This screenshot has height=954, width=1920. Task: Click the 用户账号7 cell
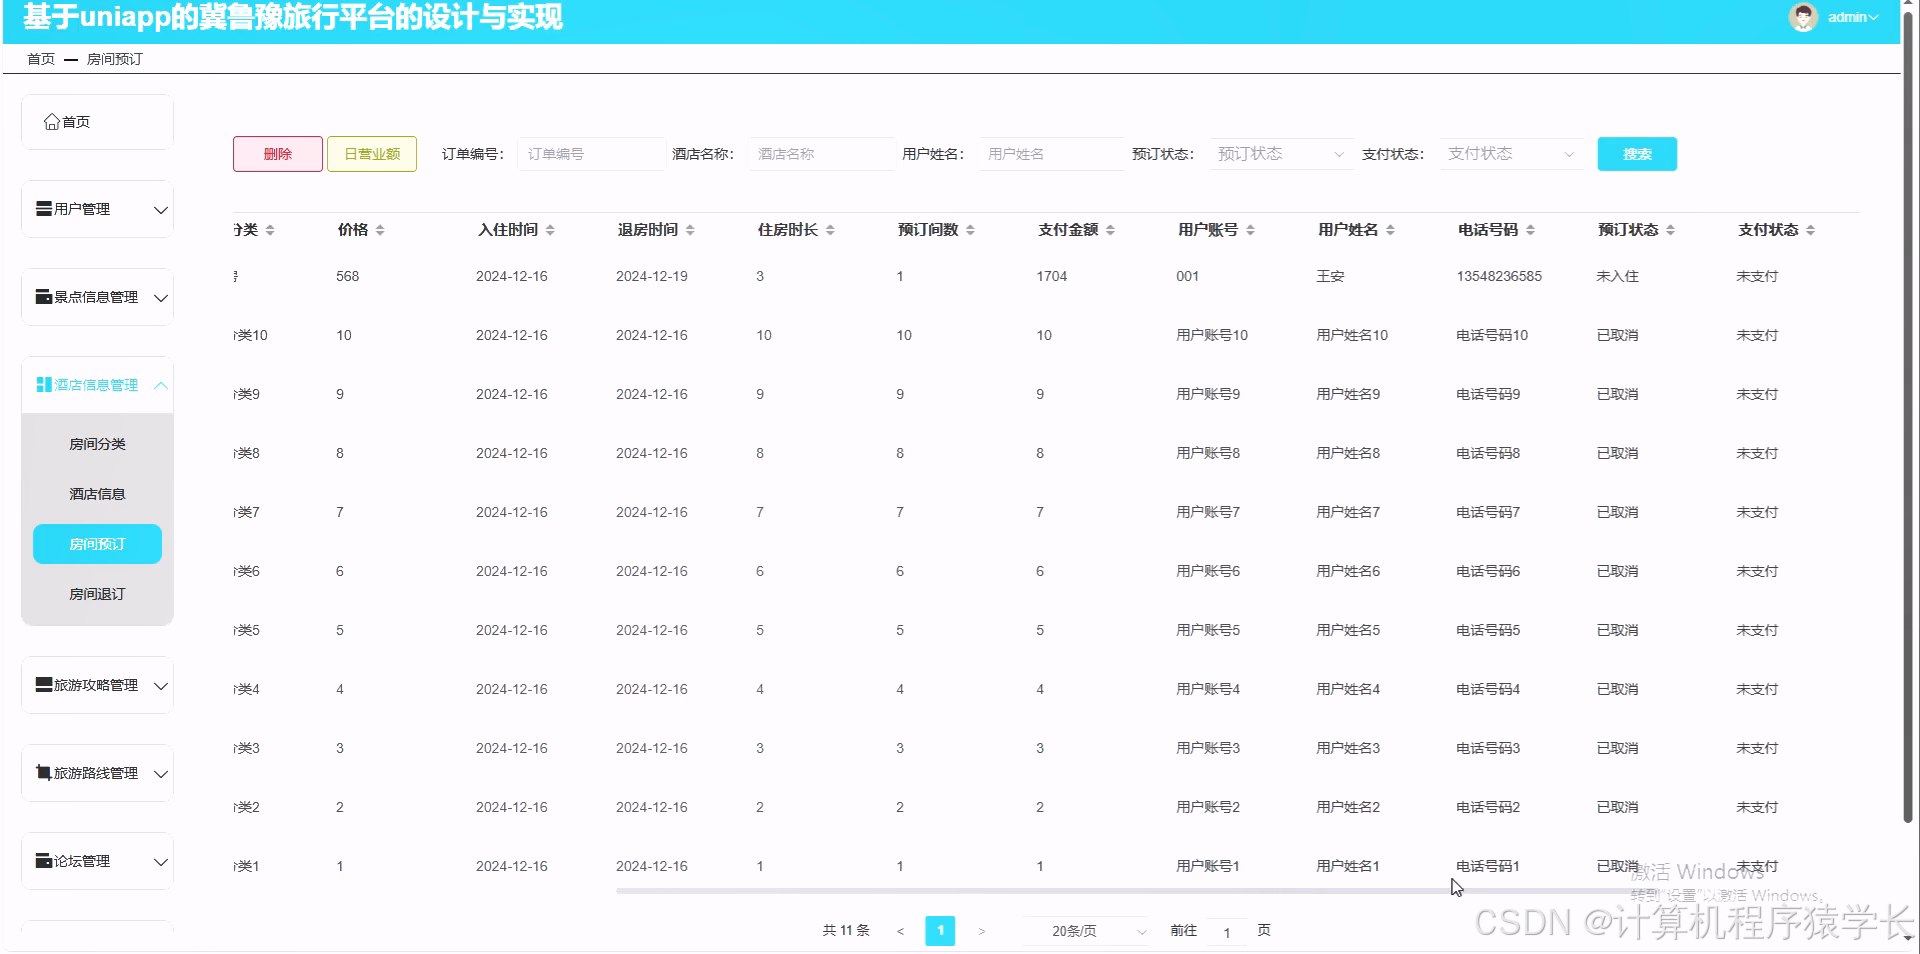pos(1208,512)
